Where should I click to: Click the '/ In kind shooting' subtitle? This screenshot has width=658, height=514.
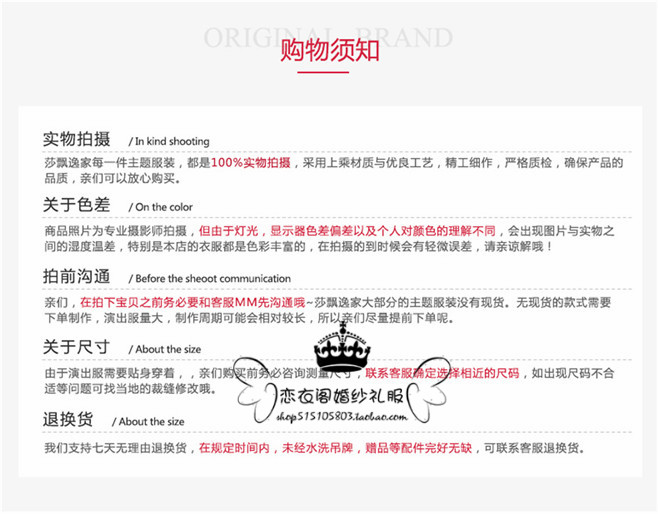pyautogui.click(x=169, y=141)
